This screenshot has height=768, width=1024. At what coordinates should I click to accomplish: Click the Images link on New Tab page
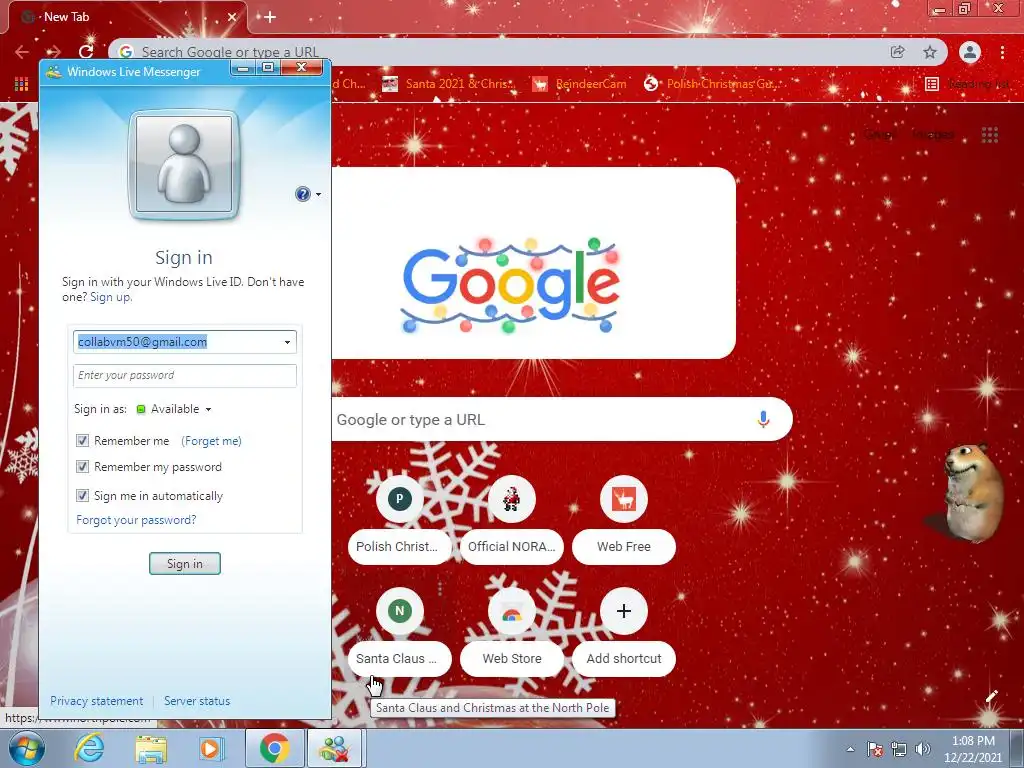933,135
